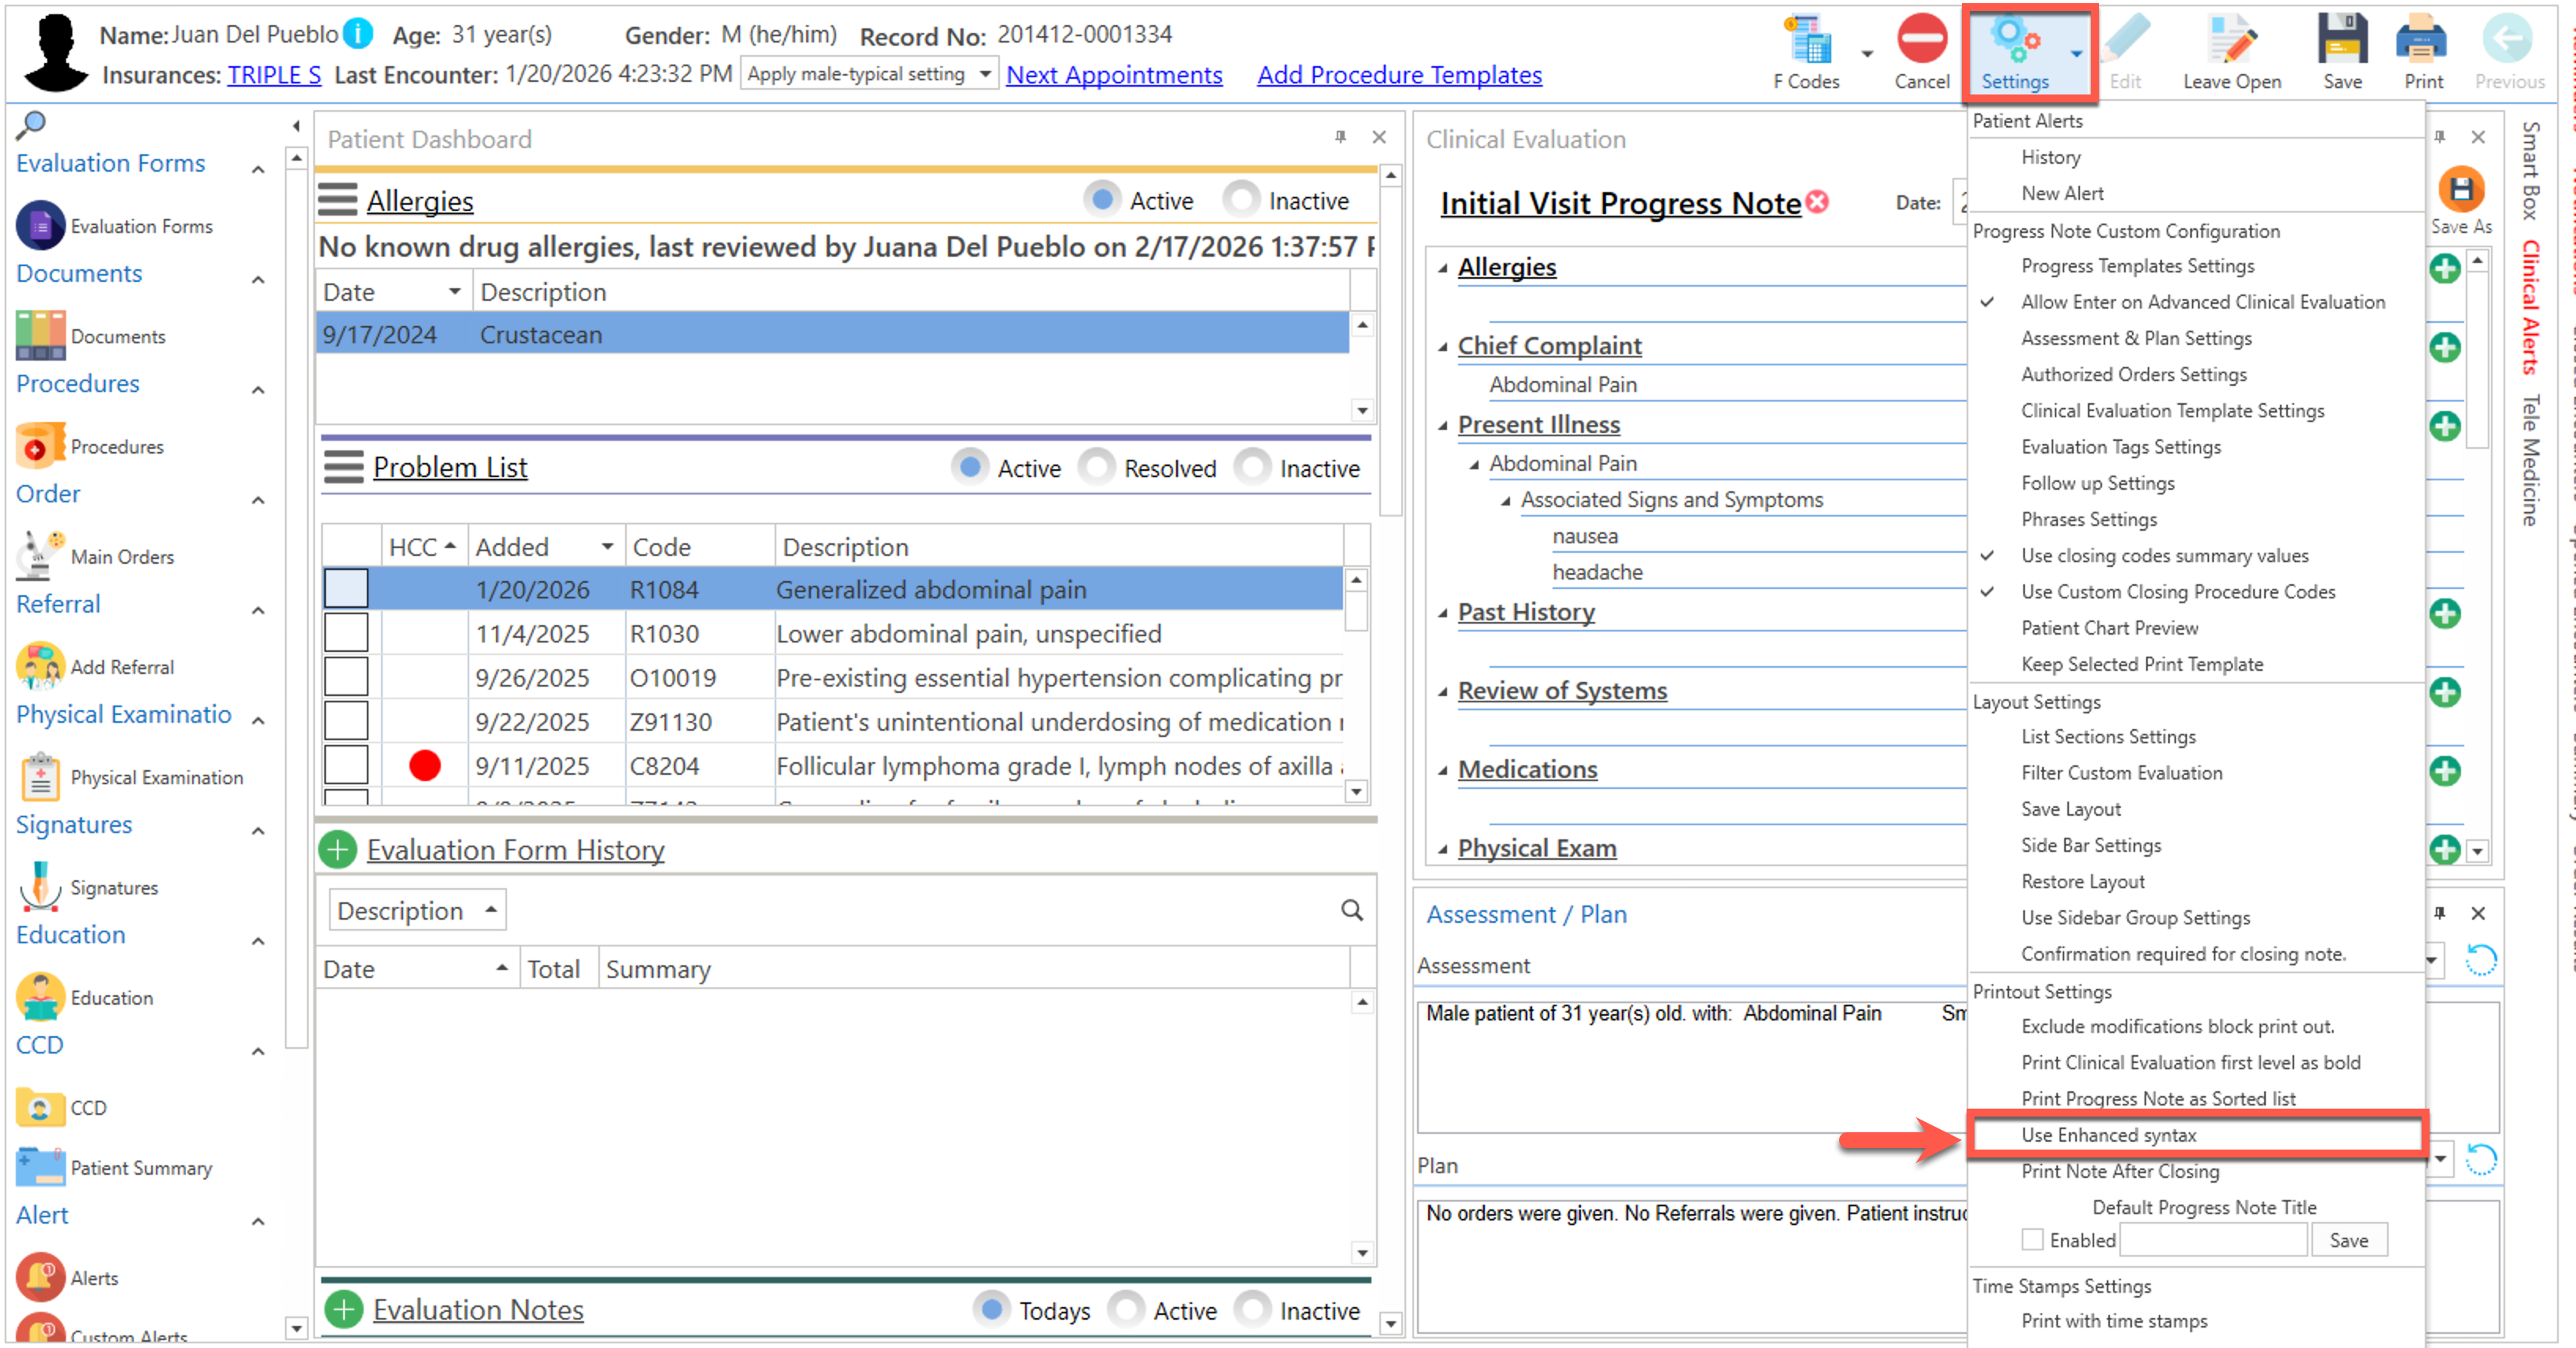The height and width of the screenshot is (1348, 2576).
Task: Click the orange Save As icon
Action: click(x=2461, y=190)
